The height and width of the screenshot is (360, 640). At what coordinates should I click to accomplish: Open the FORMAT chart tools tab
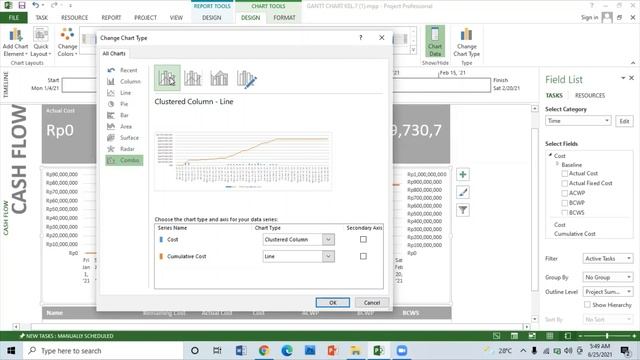click(284, 18)
